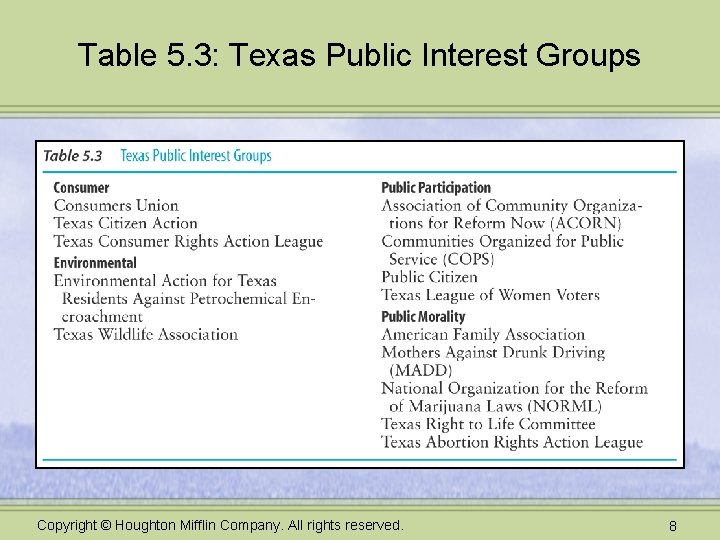The image size is (720, 540).
Task: Click 'American Family Association' entry
Action: pos(483,334)
